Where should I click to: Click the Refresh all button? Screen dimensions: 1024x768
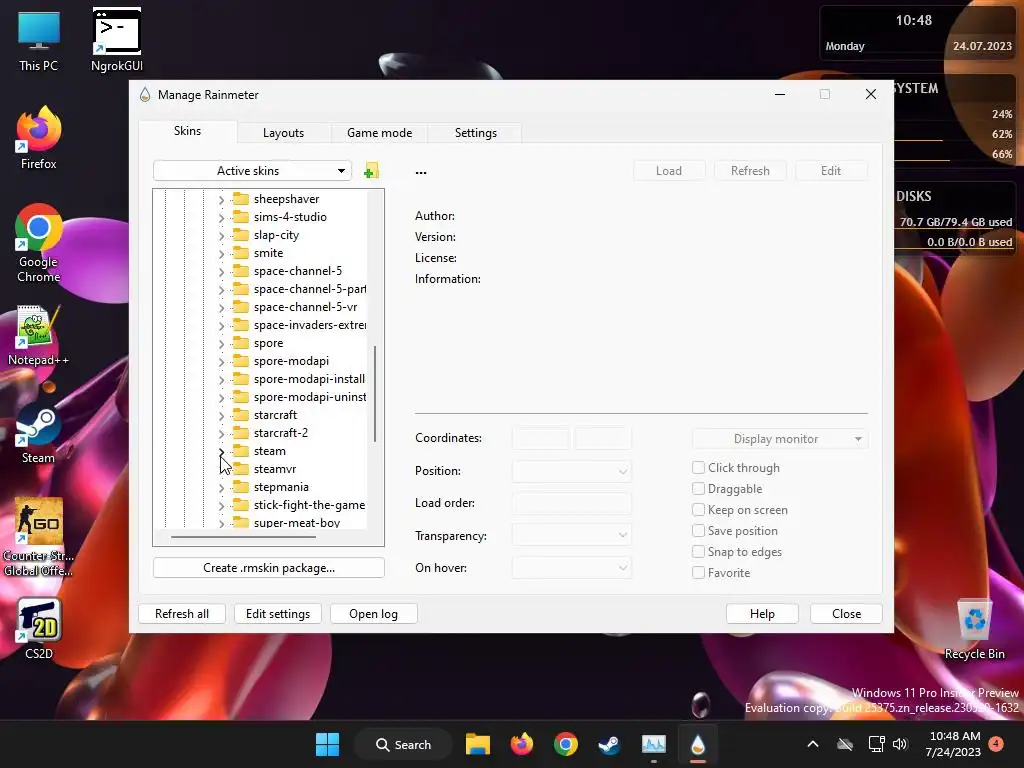click(x=182, y=613)
